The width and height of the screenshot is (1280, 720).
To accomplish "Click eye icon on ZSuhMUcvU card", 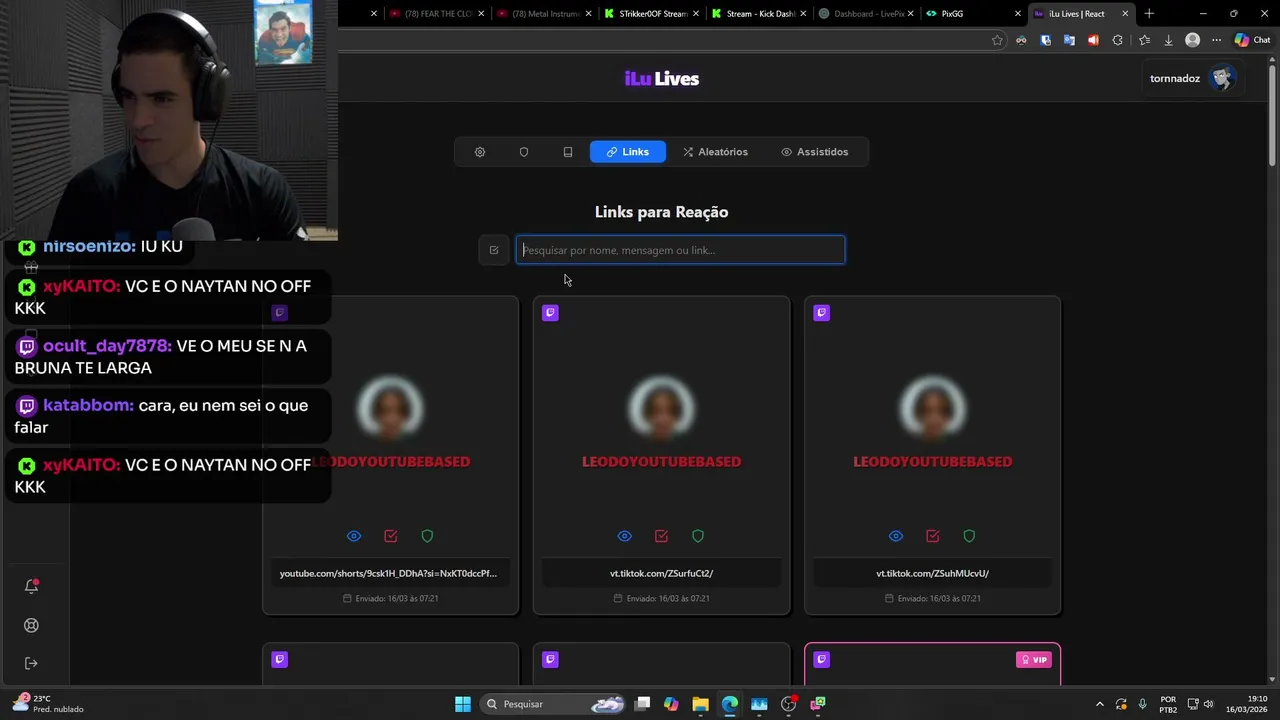I will pyautogui.click(x=896, y=536).
